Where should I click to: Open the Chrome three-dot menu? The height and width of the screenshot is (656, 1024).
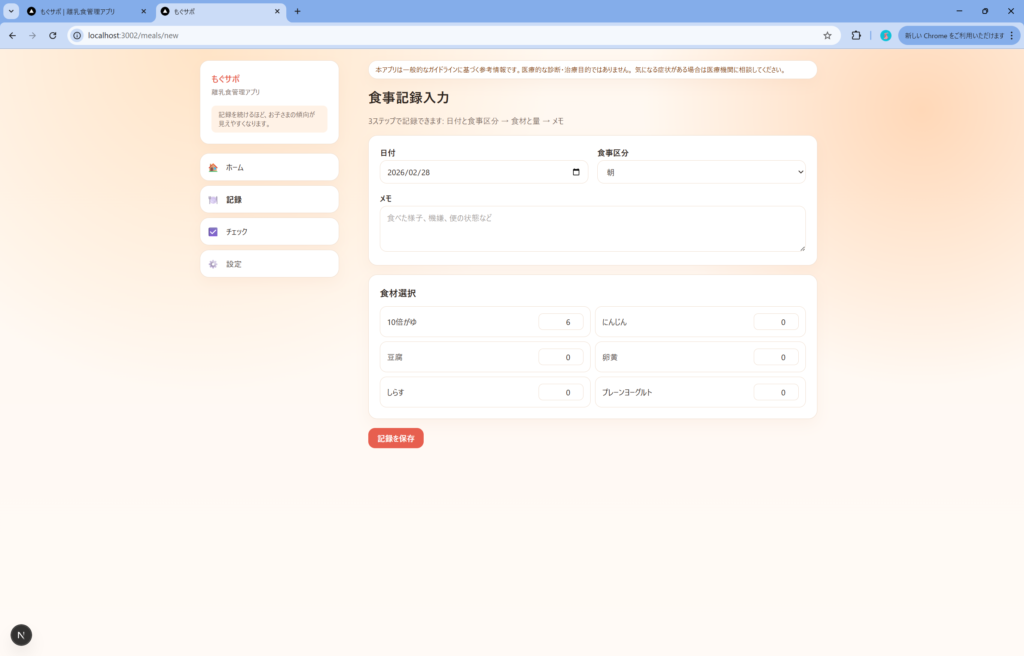tap(1012, 35)
